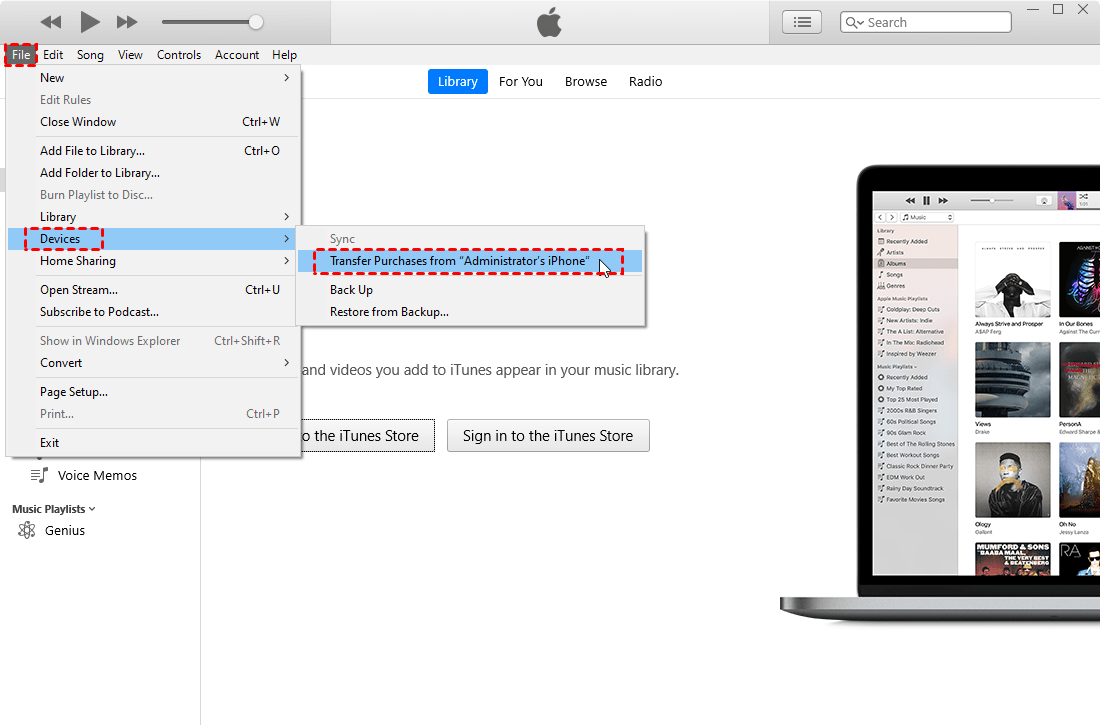
Task: Click the partly hidden iTunes Store button
Action: pos(368,436)
